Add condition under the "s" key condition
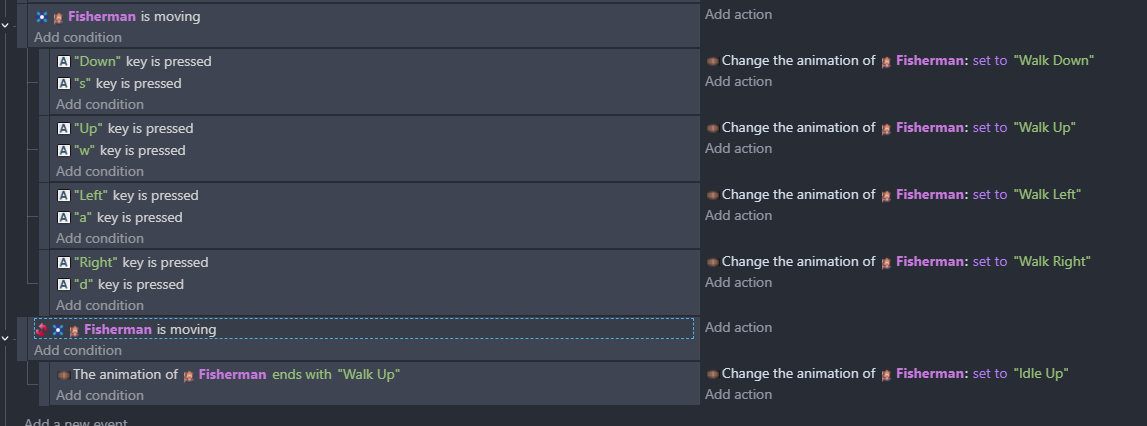This screenshot has height=426, width=1147. tap(100, 104)
